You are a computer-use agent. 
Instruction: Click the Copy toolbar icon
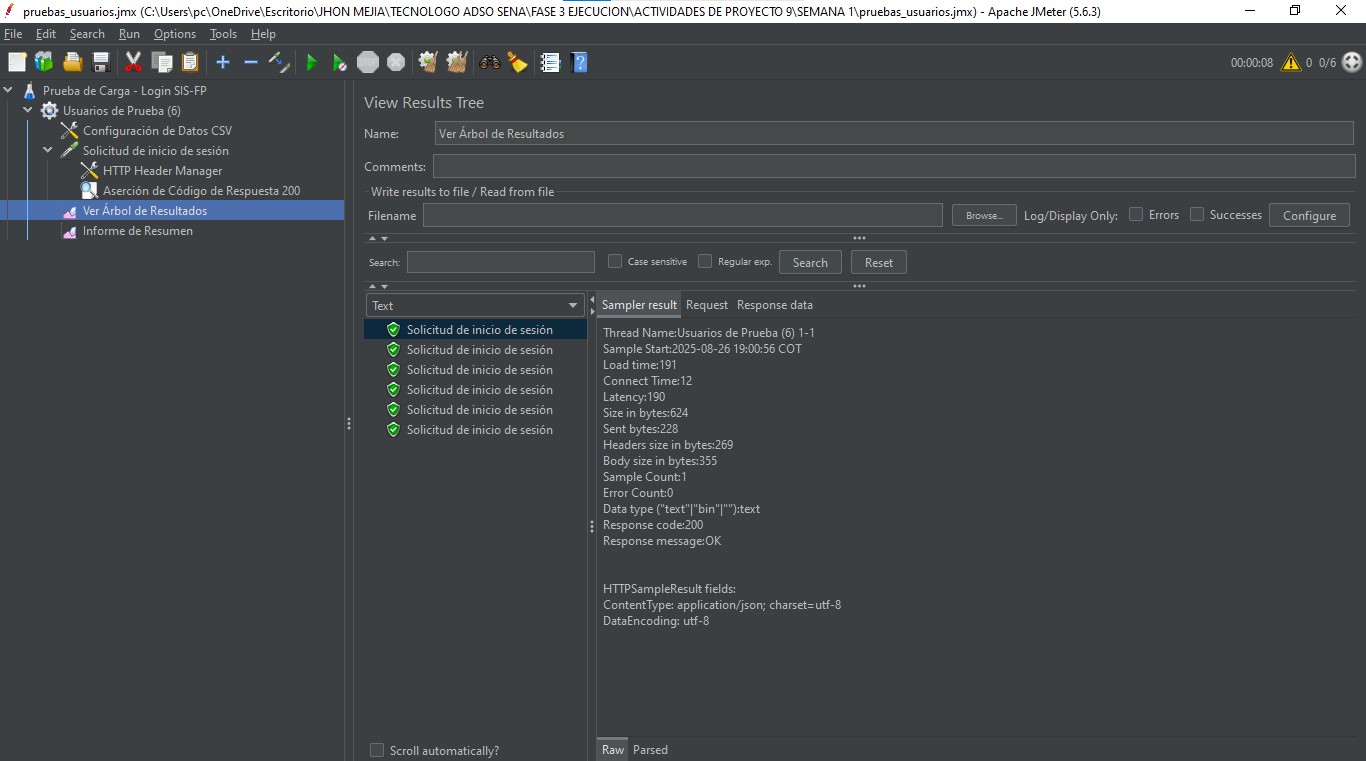point(161,62)
